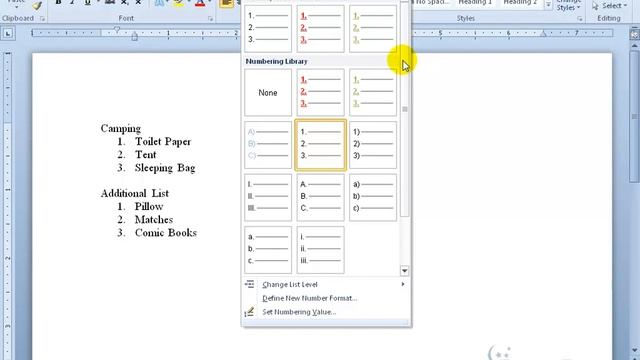Choose Set Numbering Value…
The image size is (640, 360).
pos(325,312)
